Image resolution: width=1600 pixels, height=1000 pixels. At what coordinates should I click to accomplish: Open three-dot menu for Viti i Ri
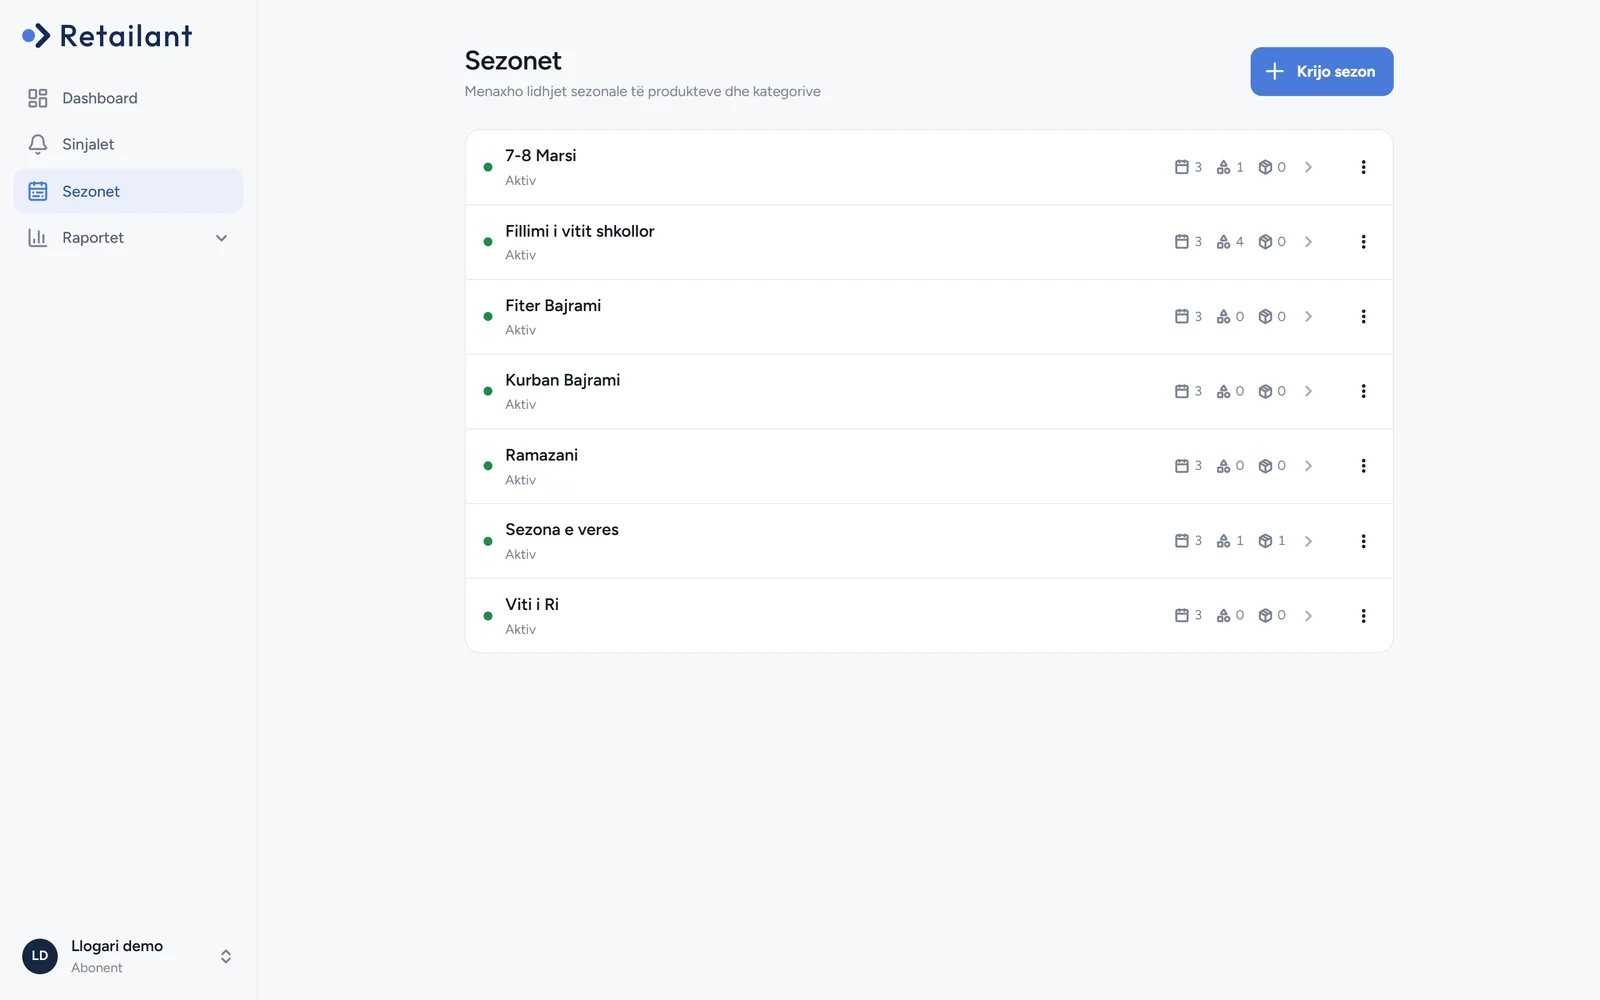[1363, 616]
